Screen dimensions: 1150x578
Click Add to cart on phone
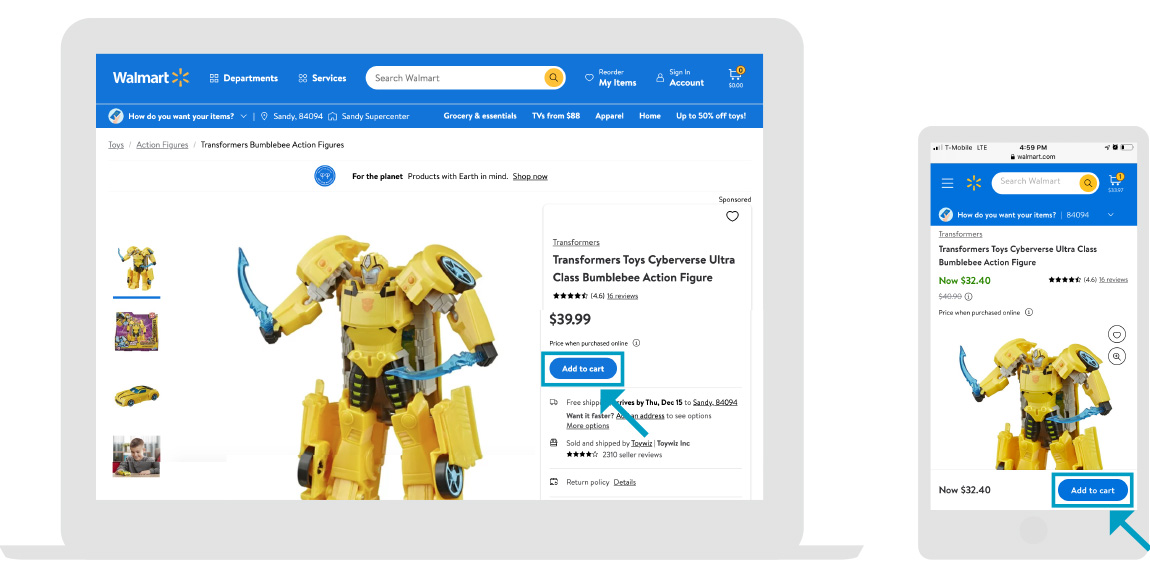1092,490
